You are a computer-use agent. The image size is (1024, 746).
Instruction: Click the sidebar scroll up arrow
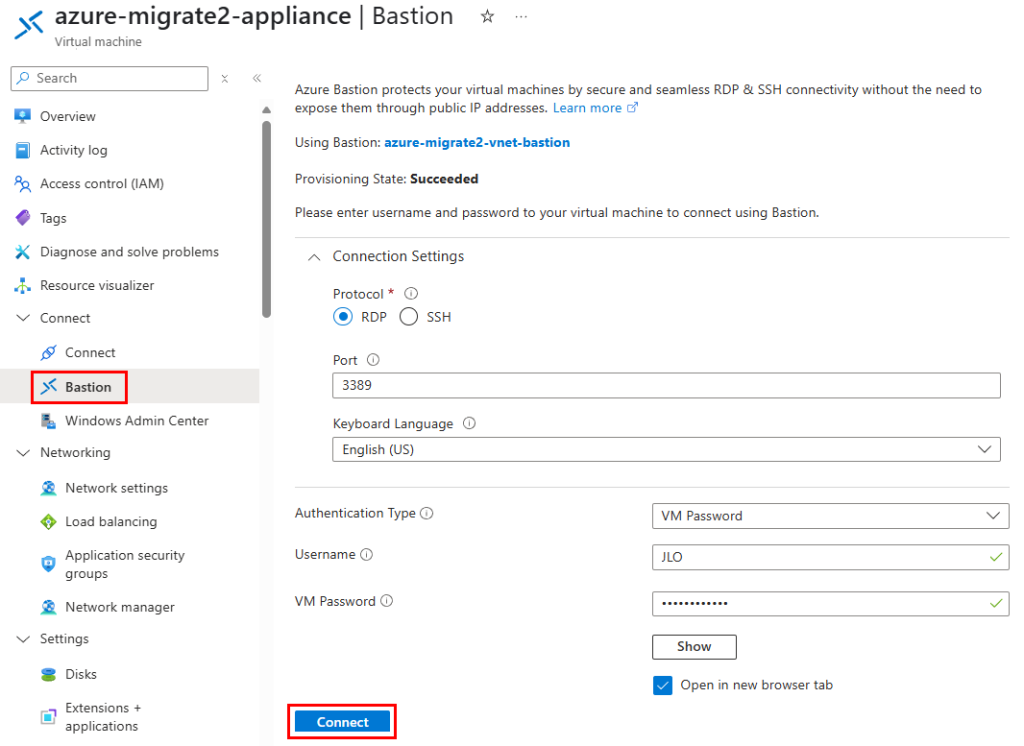tap(266, 110)
